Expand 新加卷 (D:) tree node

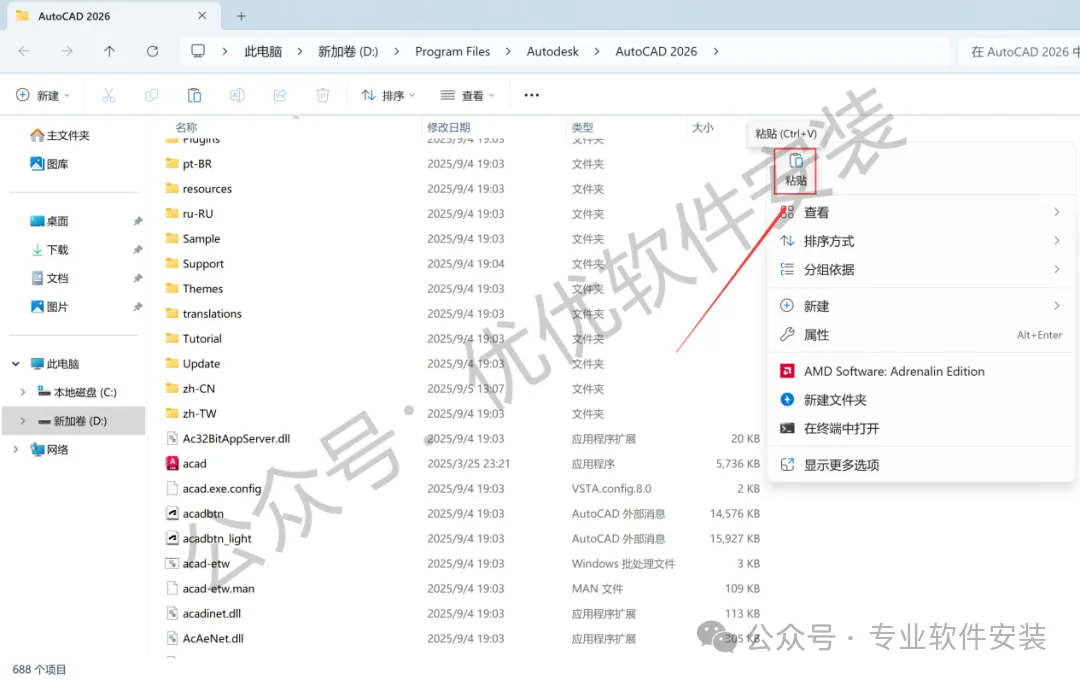(23, 421)
